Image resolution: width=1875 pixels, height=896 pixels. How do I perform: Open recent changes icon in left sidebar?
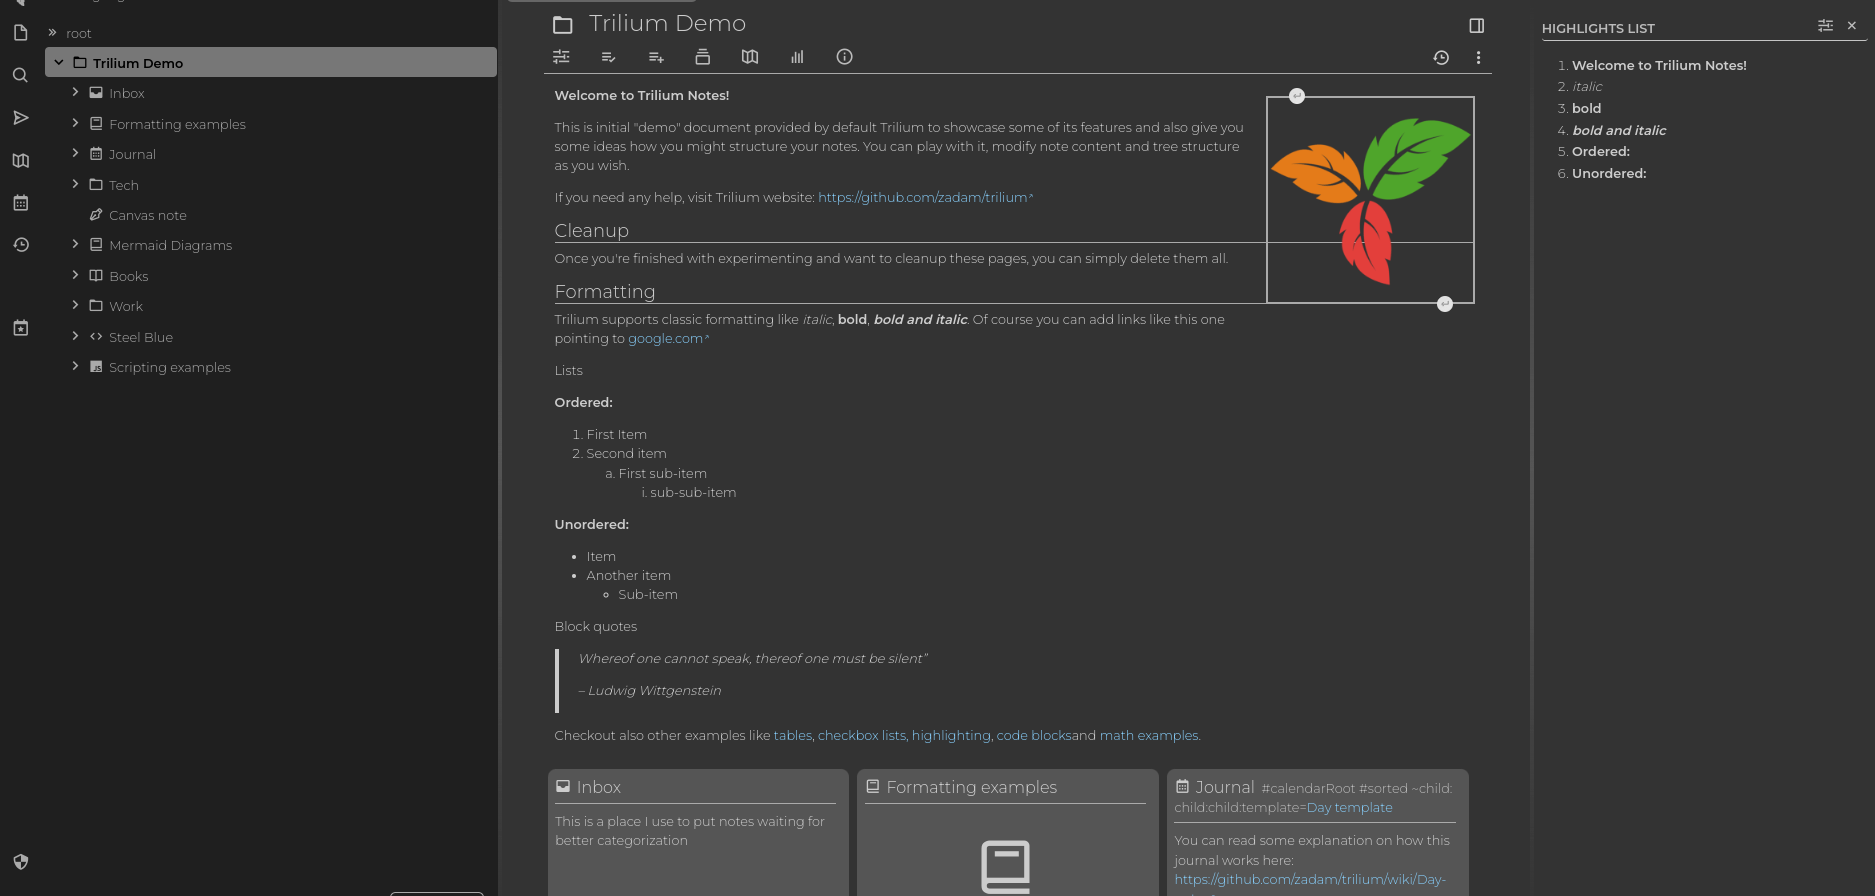coord(20,245)
